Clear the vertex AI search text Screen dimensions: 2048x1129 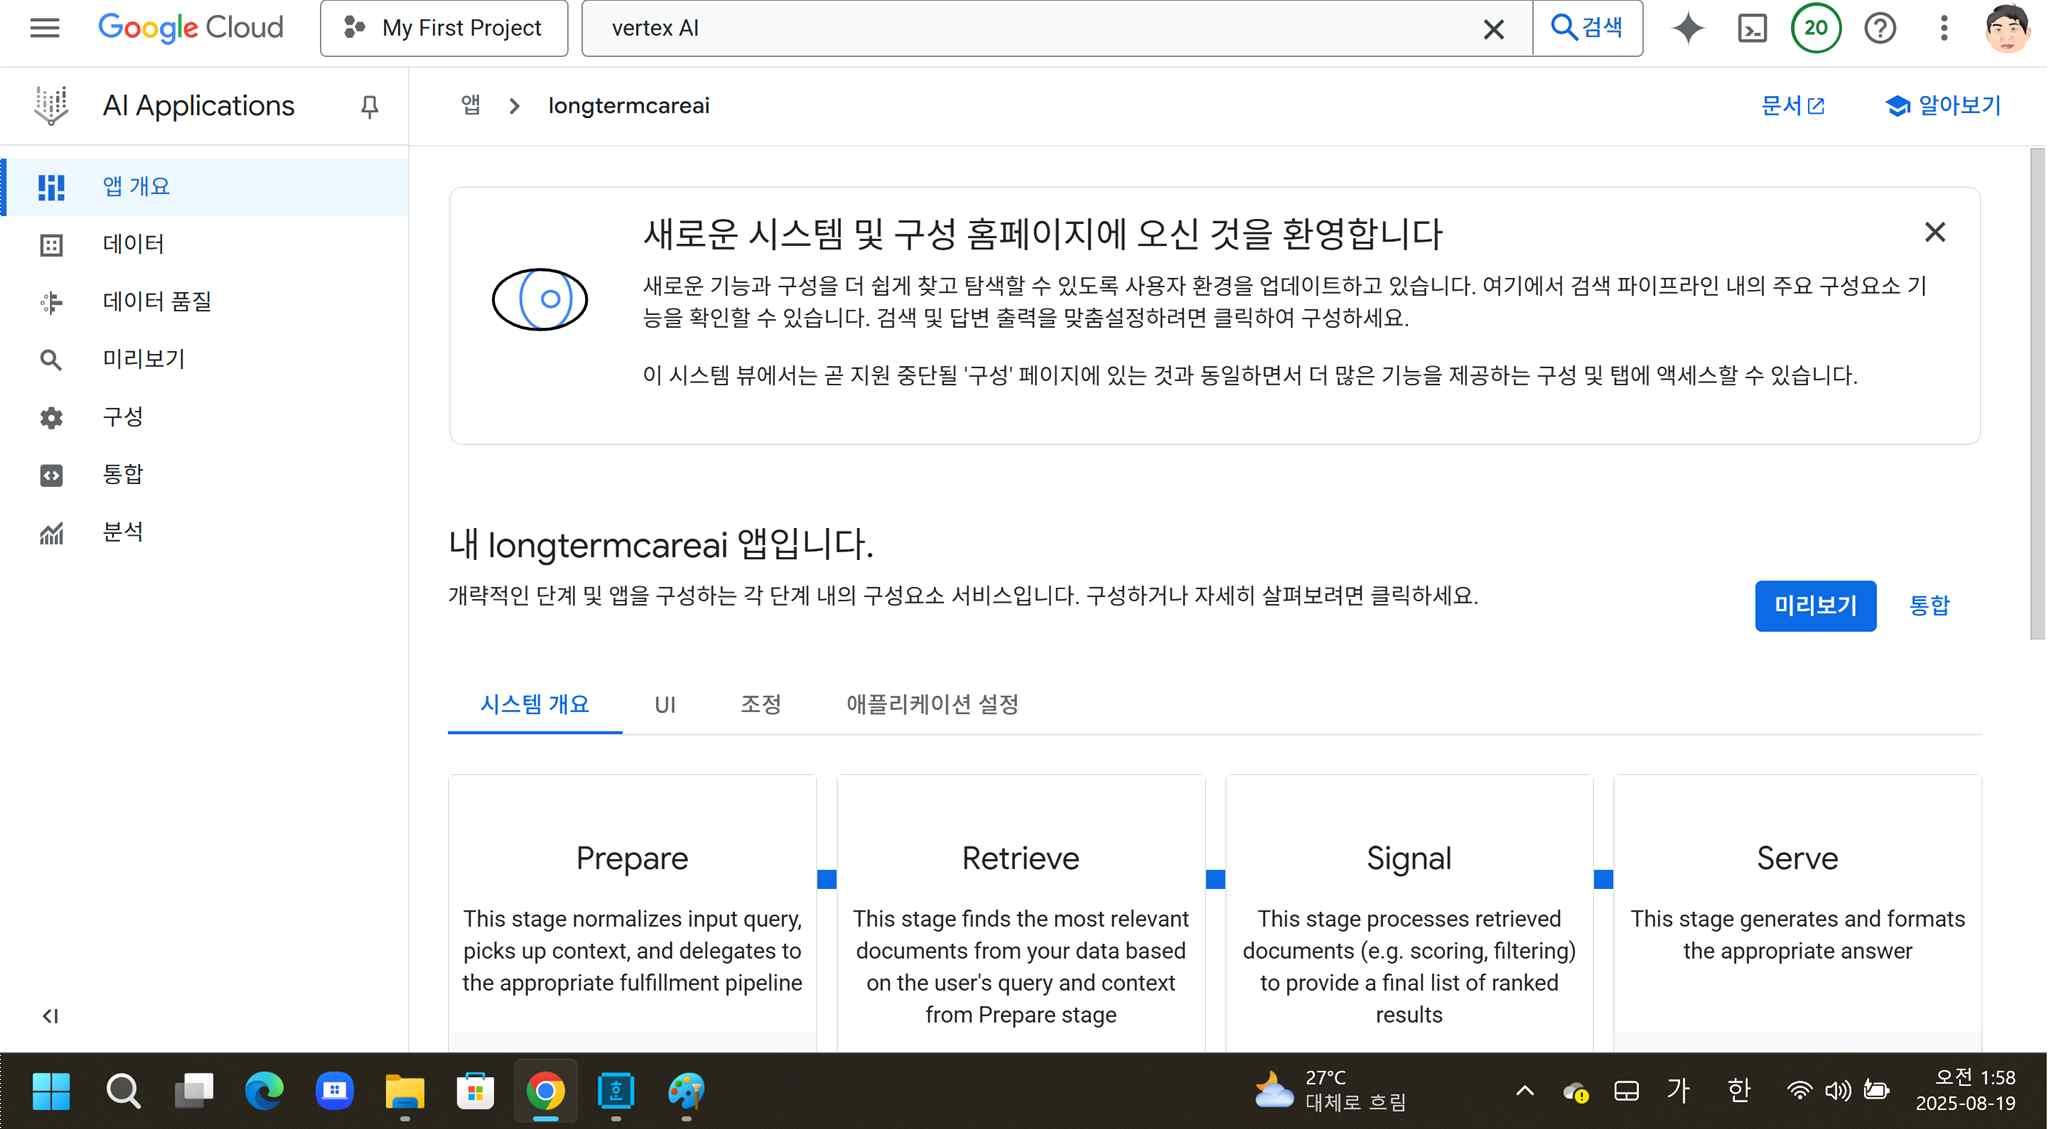[x=1493, y=29]
